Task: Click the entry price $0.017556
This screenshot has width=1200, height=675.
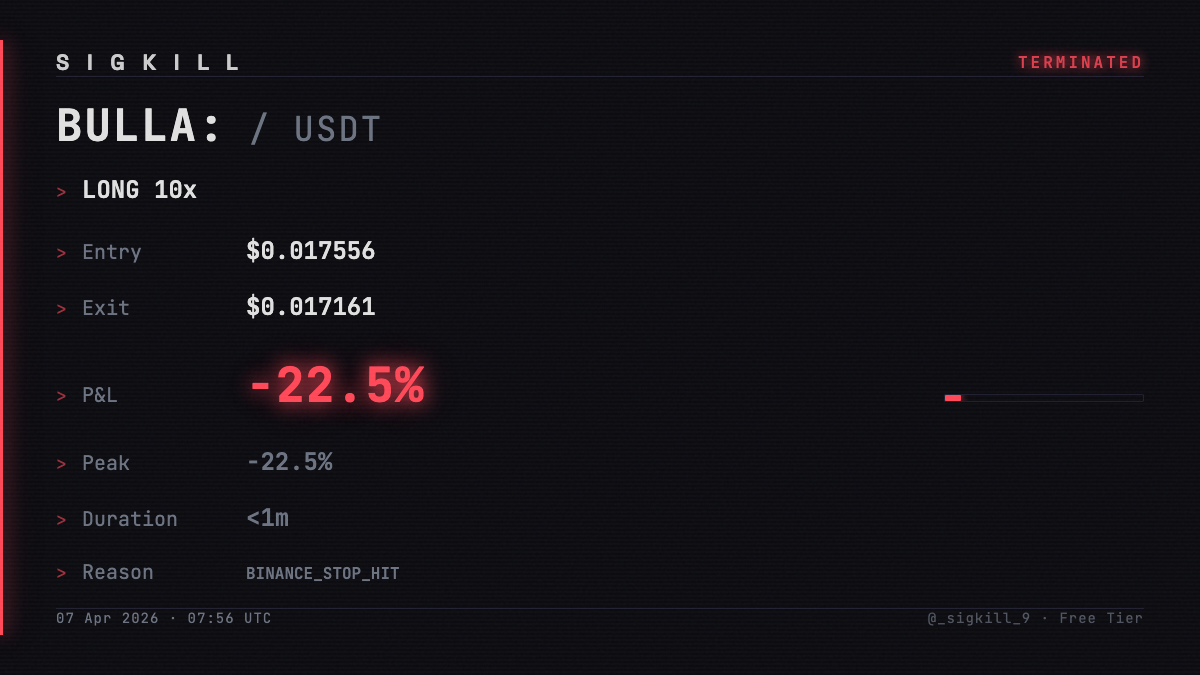Action: [x=310, y=251]
